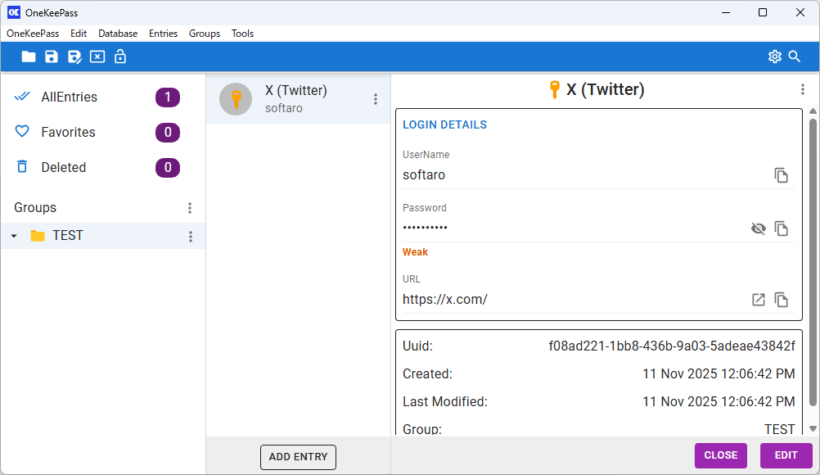The height and width of the screenshot is (475, 820).
Task: Lock the database with the padlock icon
Action: pyautogui.click(x=120, y=57)
